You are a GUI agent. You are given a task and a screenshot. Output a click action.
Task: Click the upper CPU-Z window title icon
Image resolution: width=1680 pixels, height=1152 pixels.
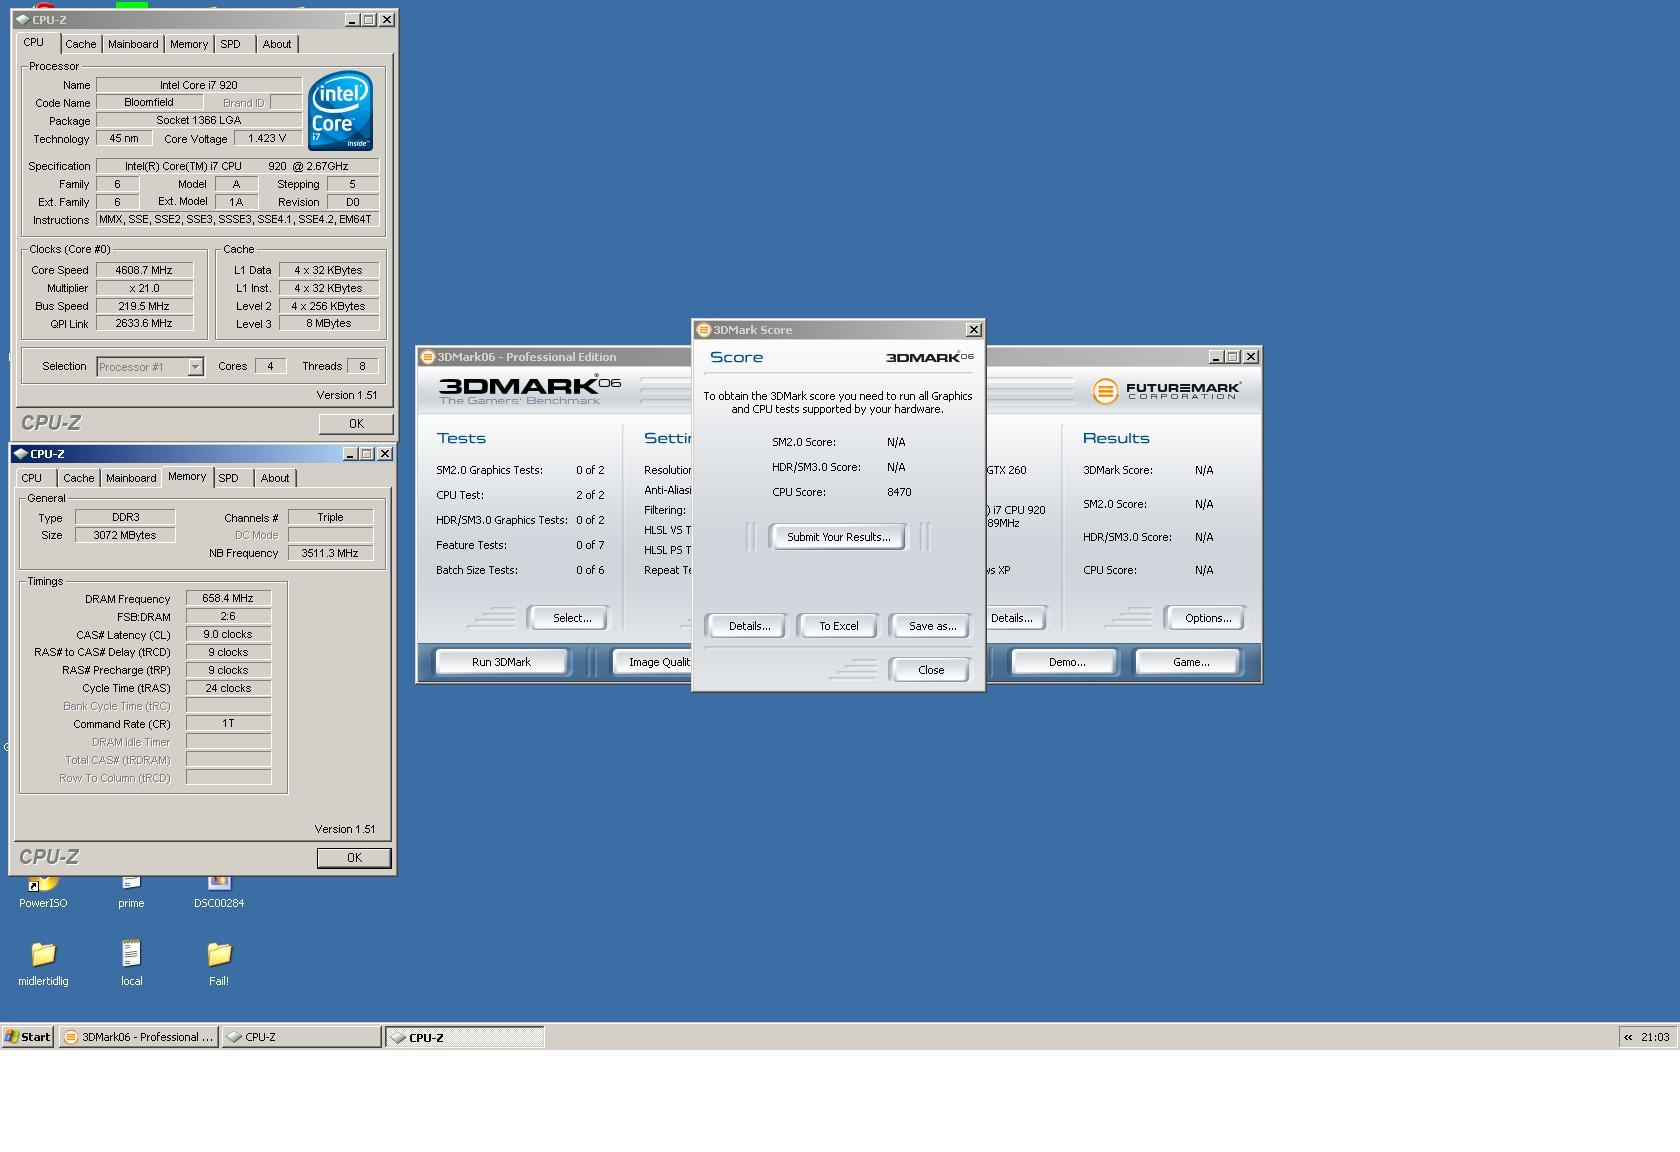[x=21, y=19]
